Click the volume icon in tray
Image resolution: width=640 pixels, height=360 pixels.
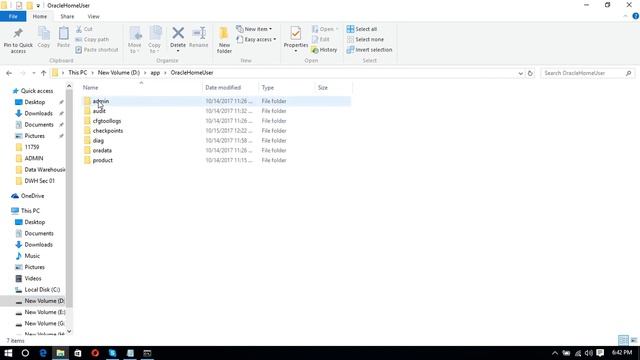click(x=589, y=353)
